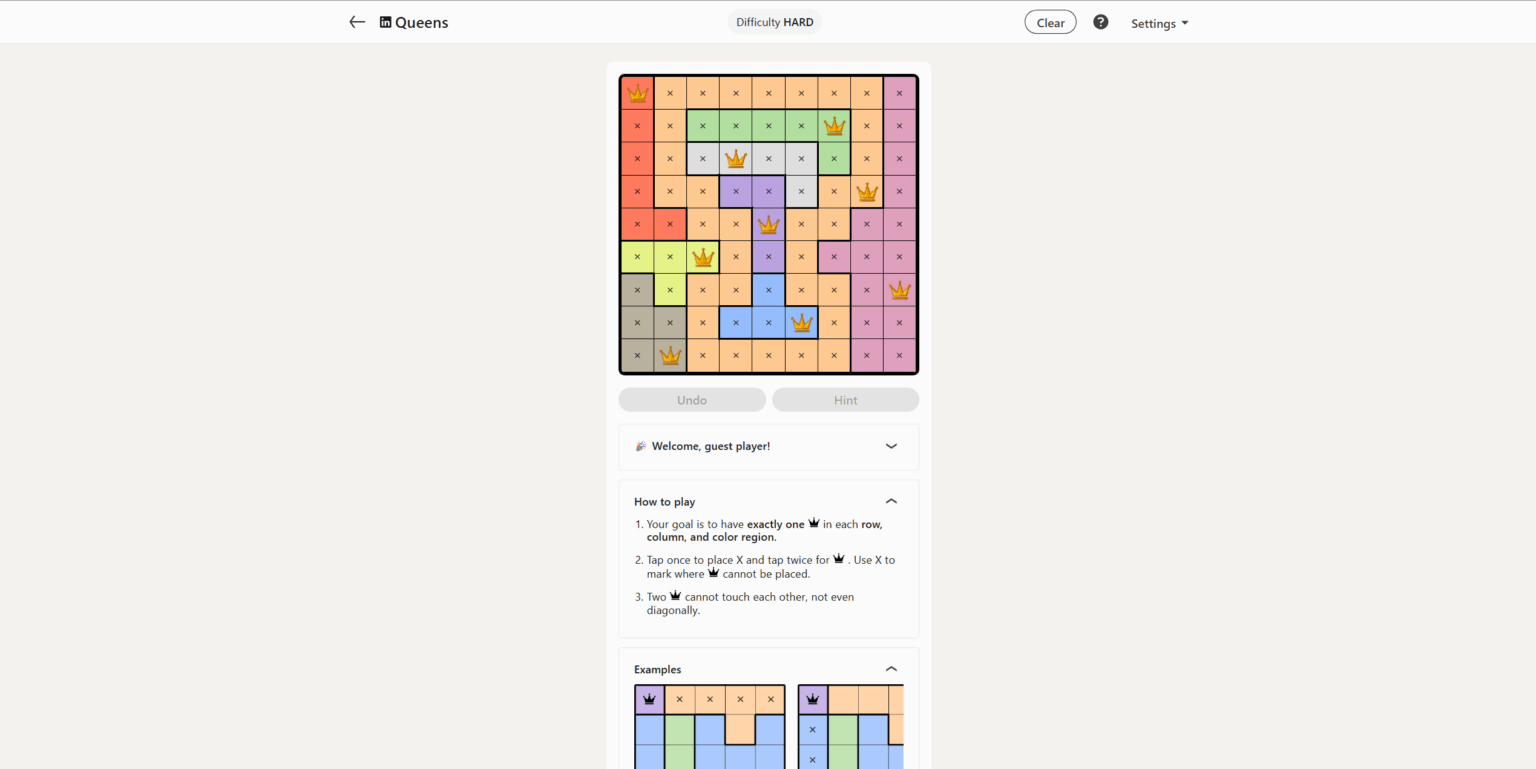The width and height of the screenshot is (1536, 769).
Task: Open the help question mark icon
Action: (1100, 21)
